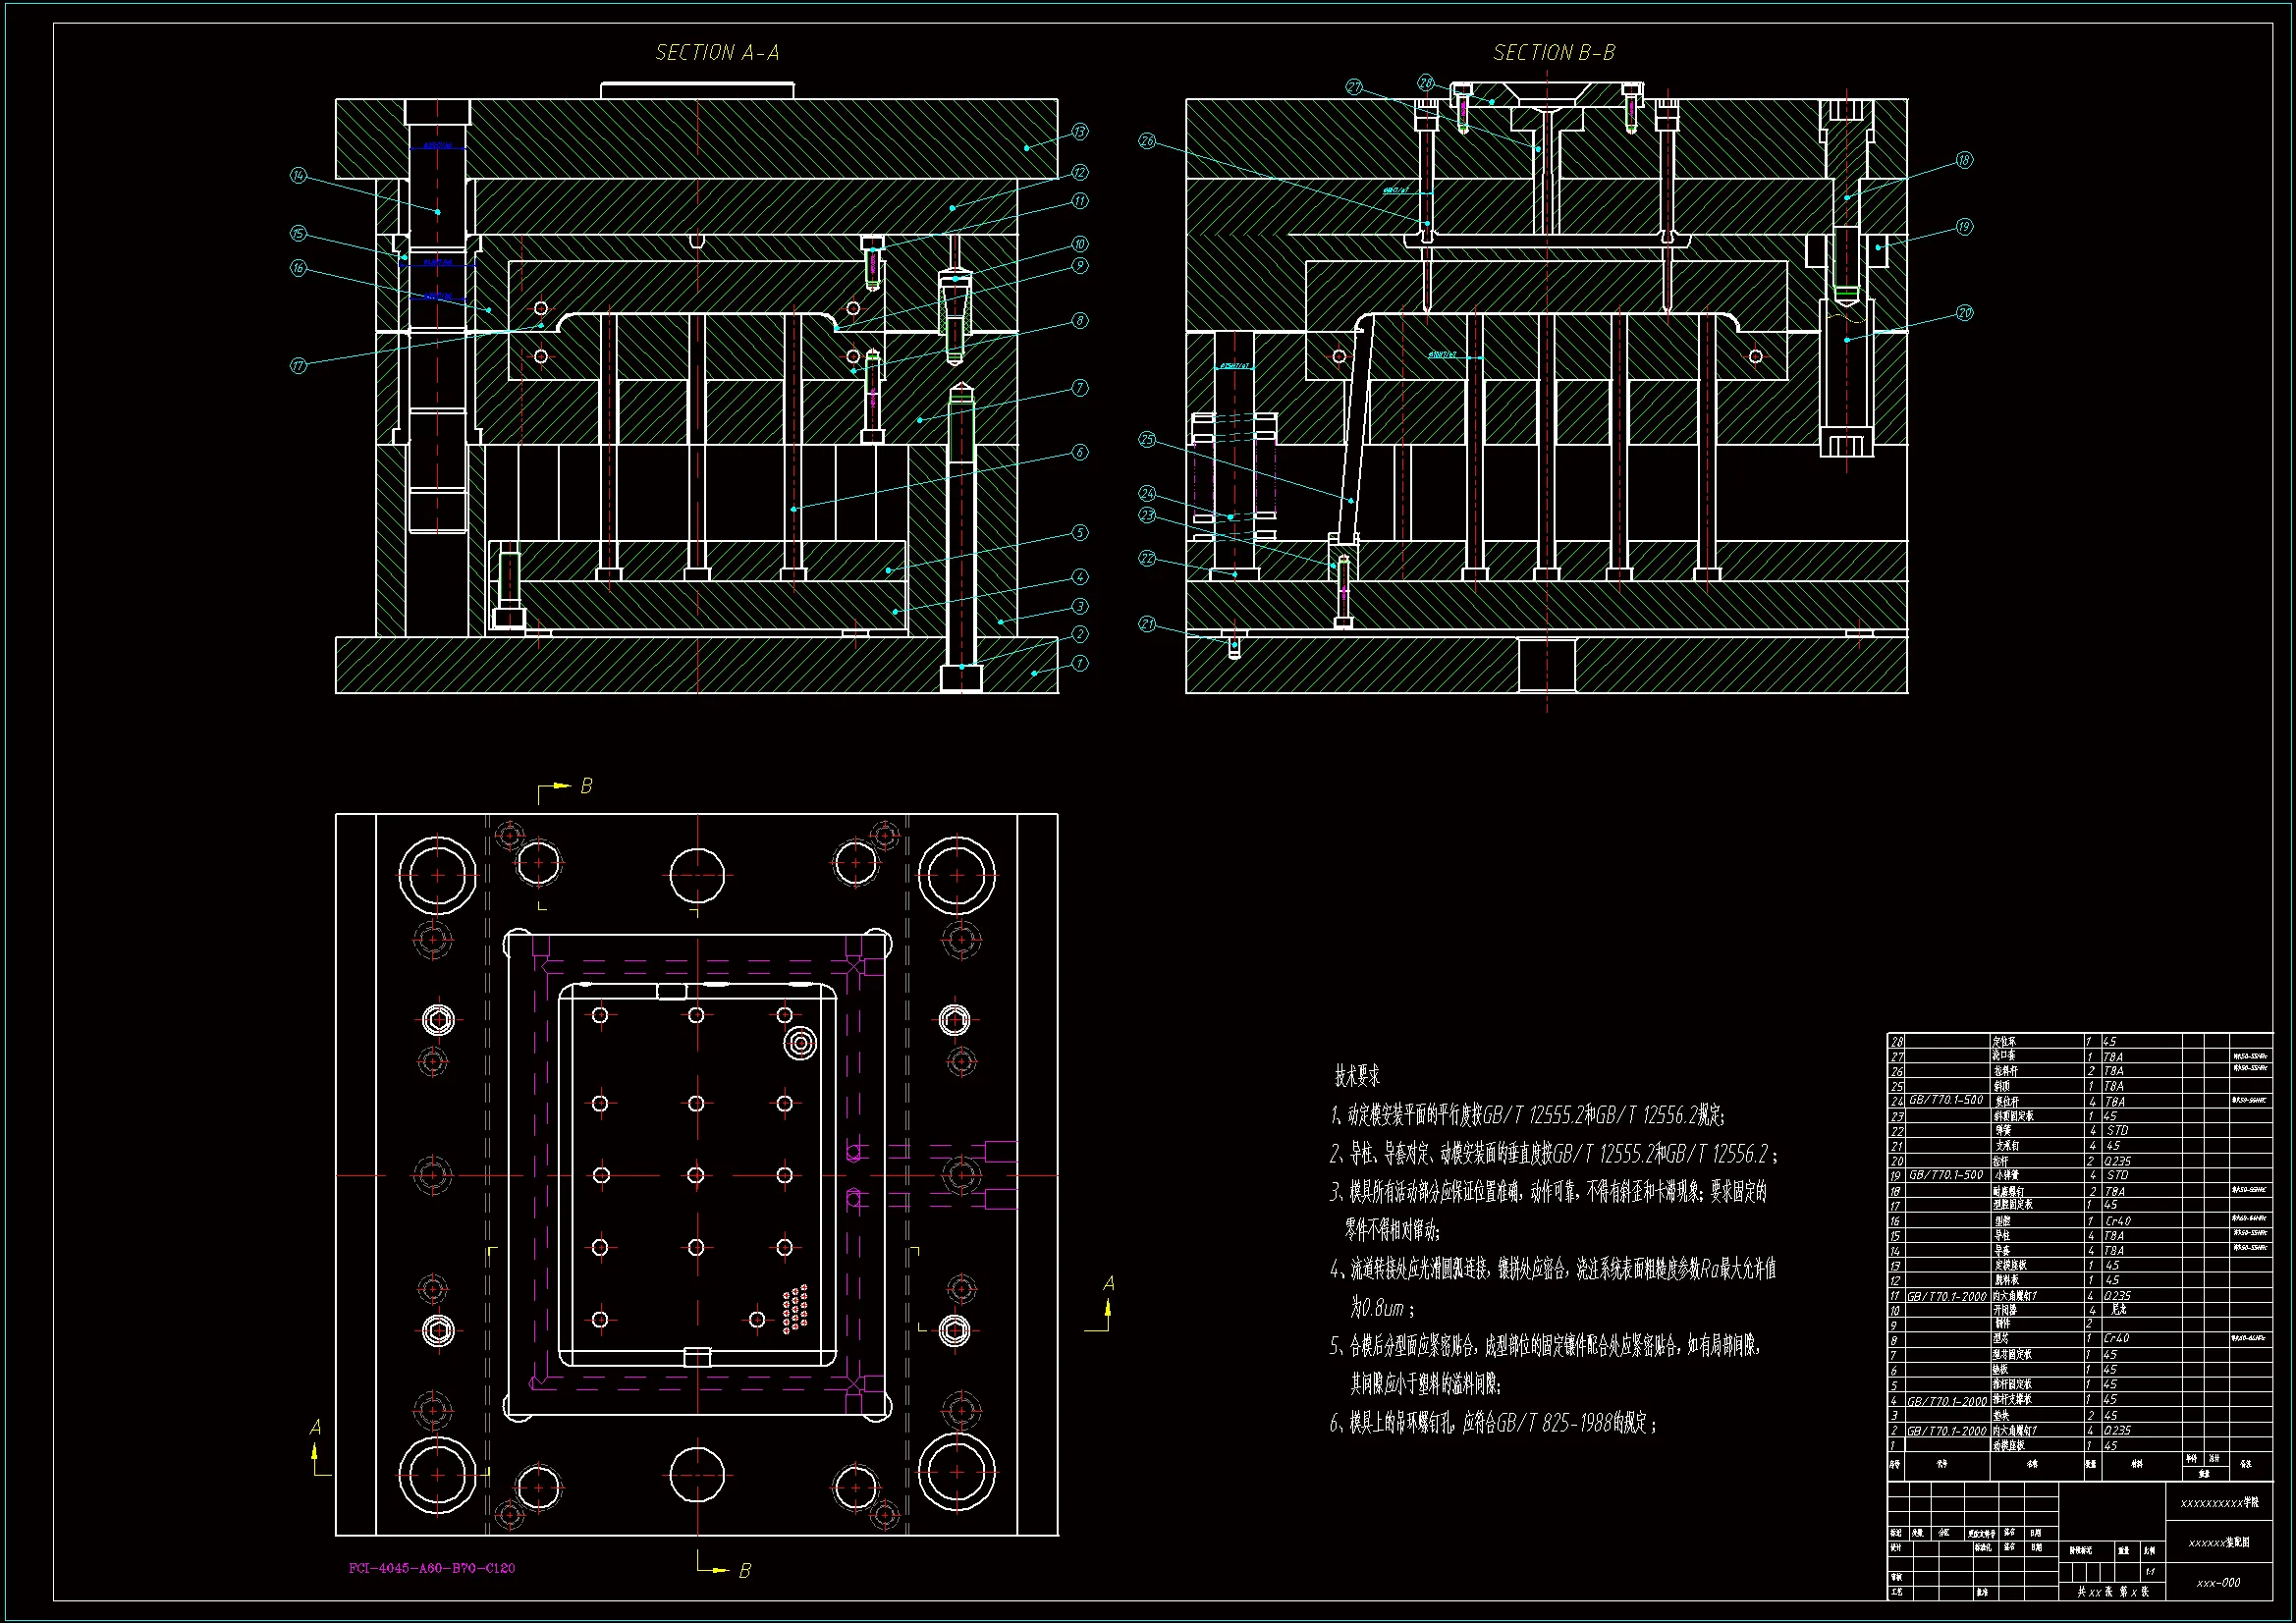Click the top B section marker
This screenshot has height=1623, width=2296.
point(586,787)
